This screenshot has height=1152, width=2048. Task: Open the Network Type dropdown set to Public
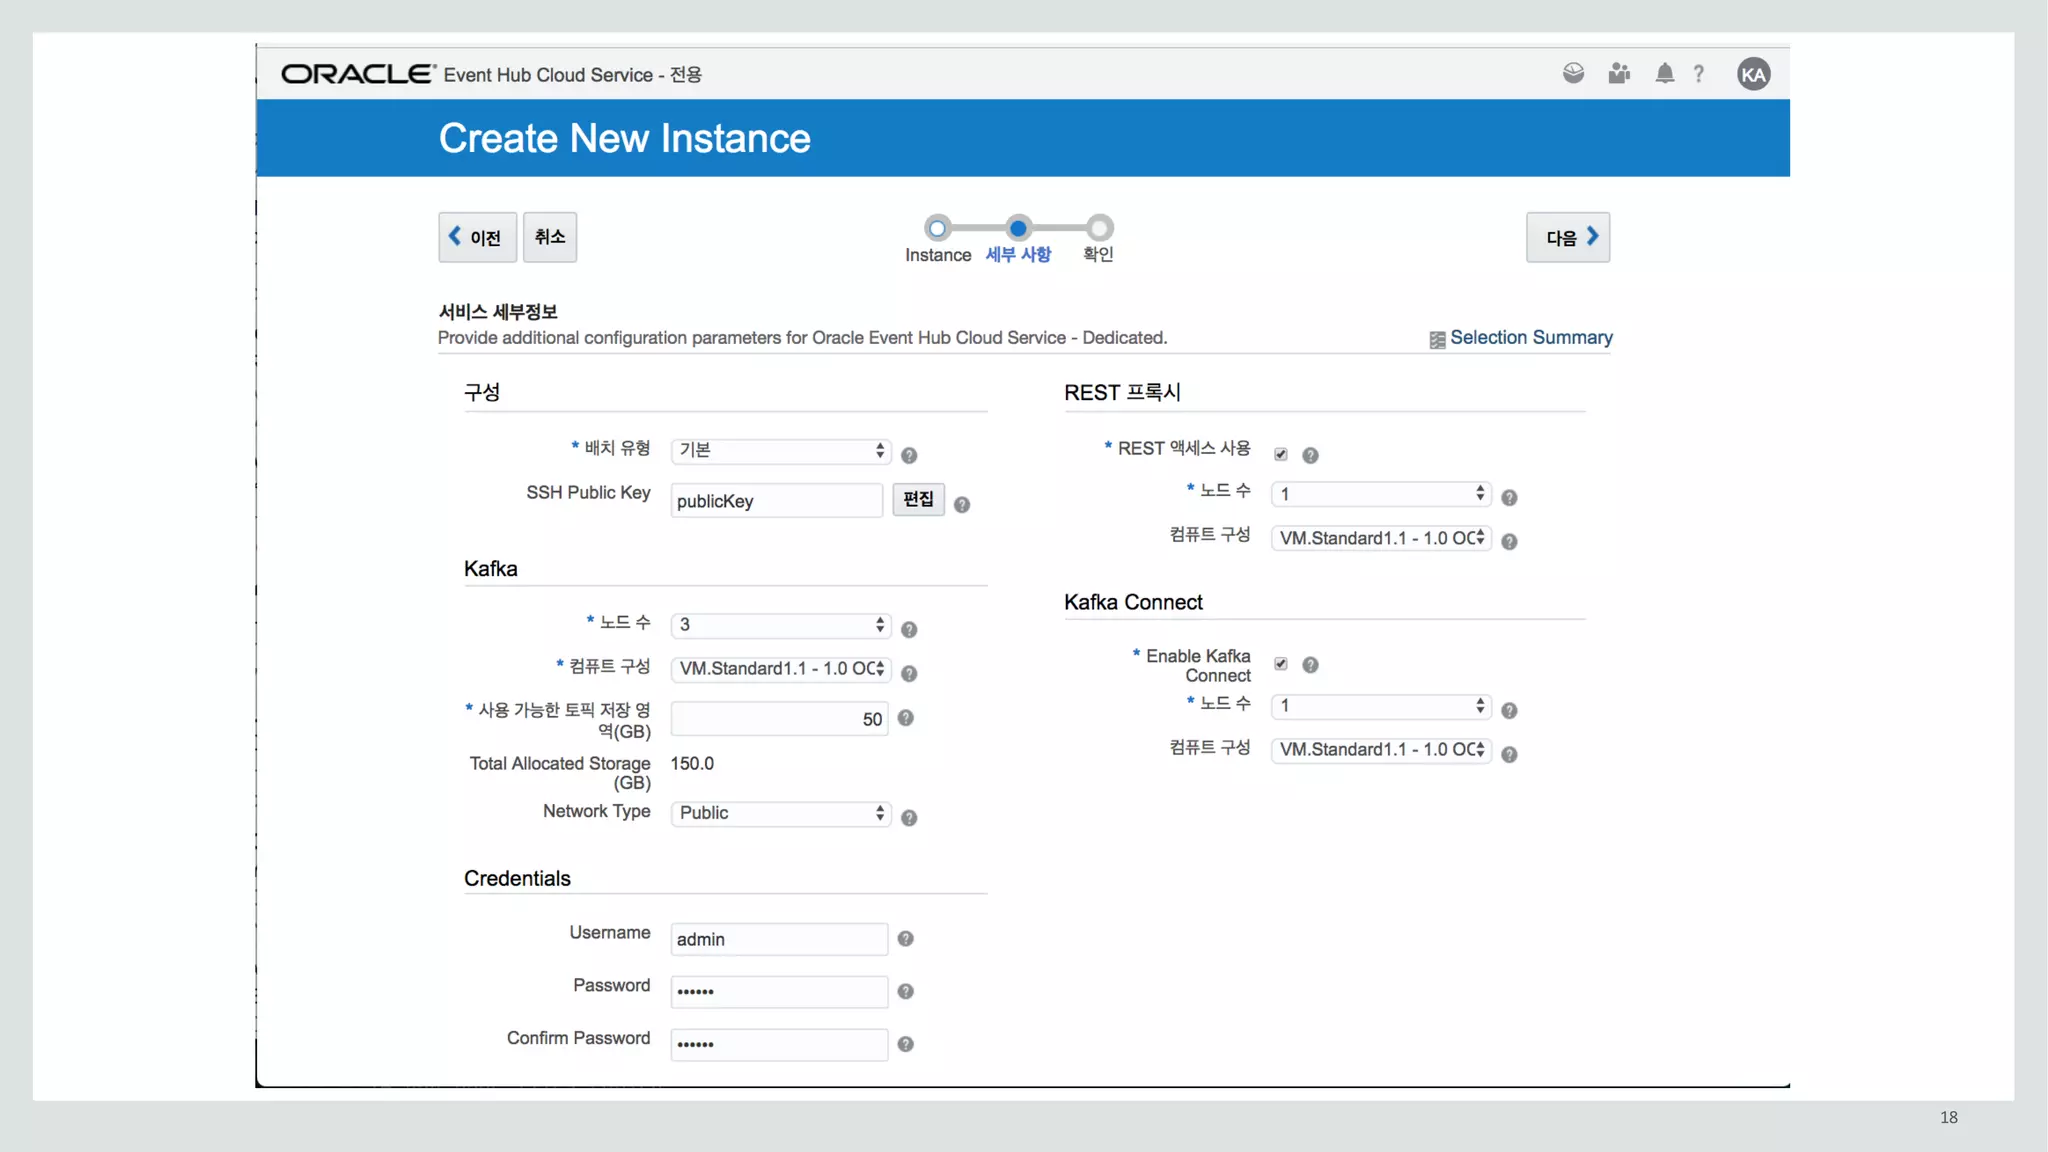[780, 813]
